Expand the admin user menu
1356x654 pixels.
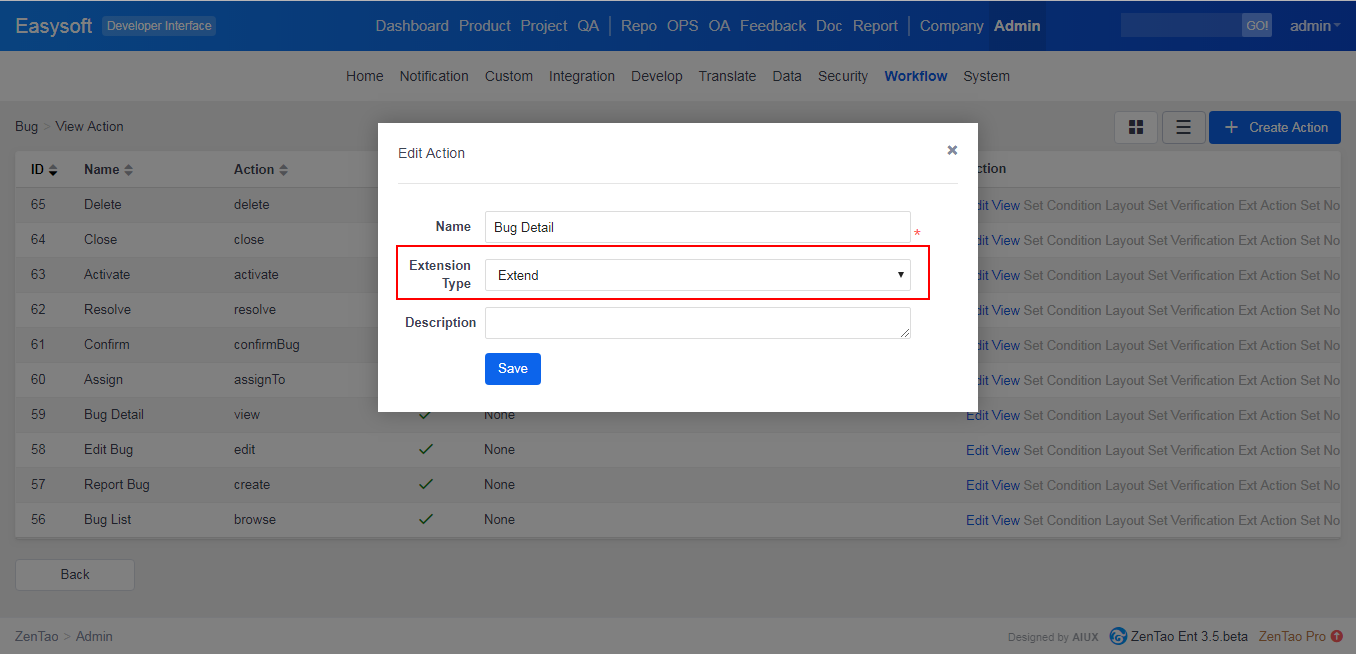coord(1314,26)
